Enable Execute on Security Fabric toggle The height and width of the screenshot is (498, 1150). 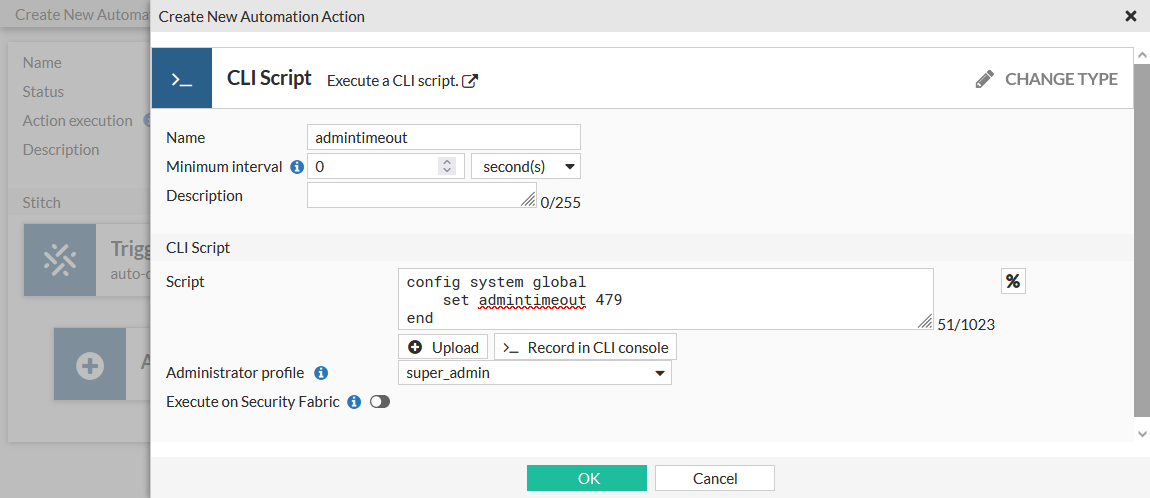coord(380,402)
